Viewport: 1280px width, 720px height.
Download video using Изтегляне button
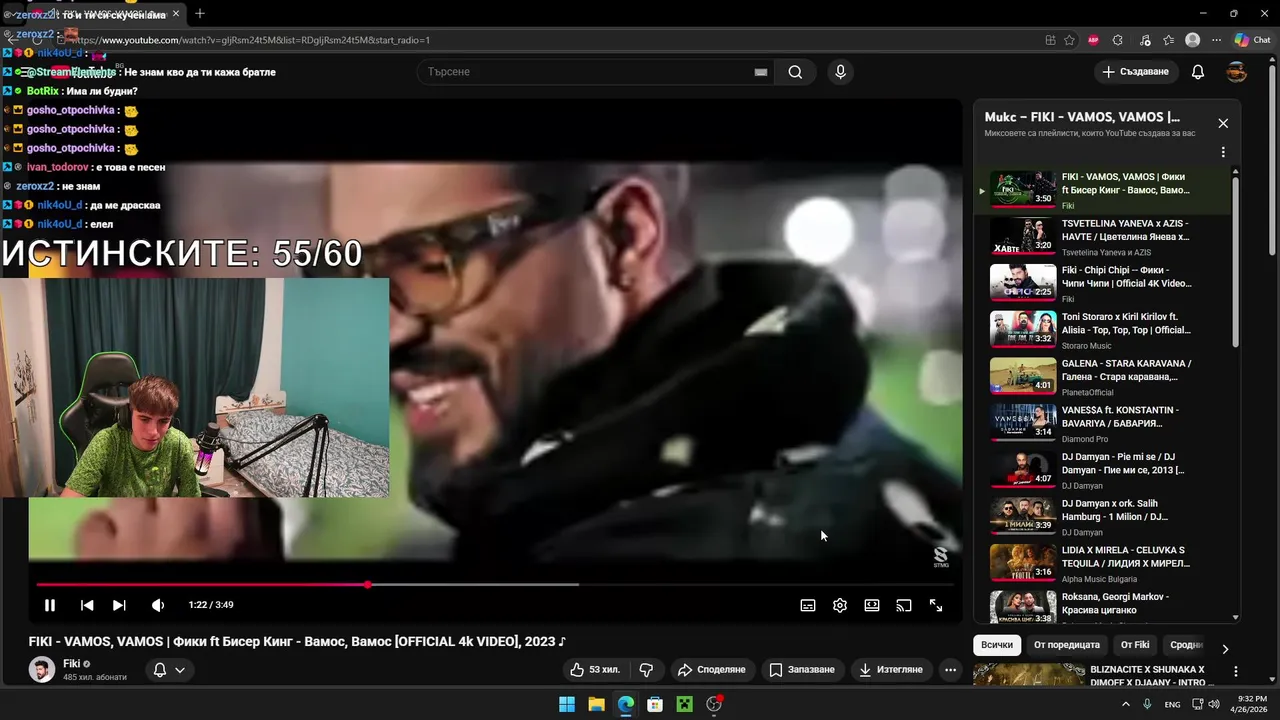pyautogui.click(x=891, y=669)
